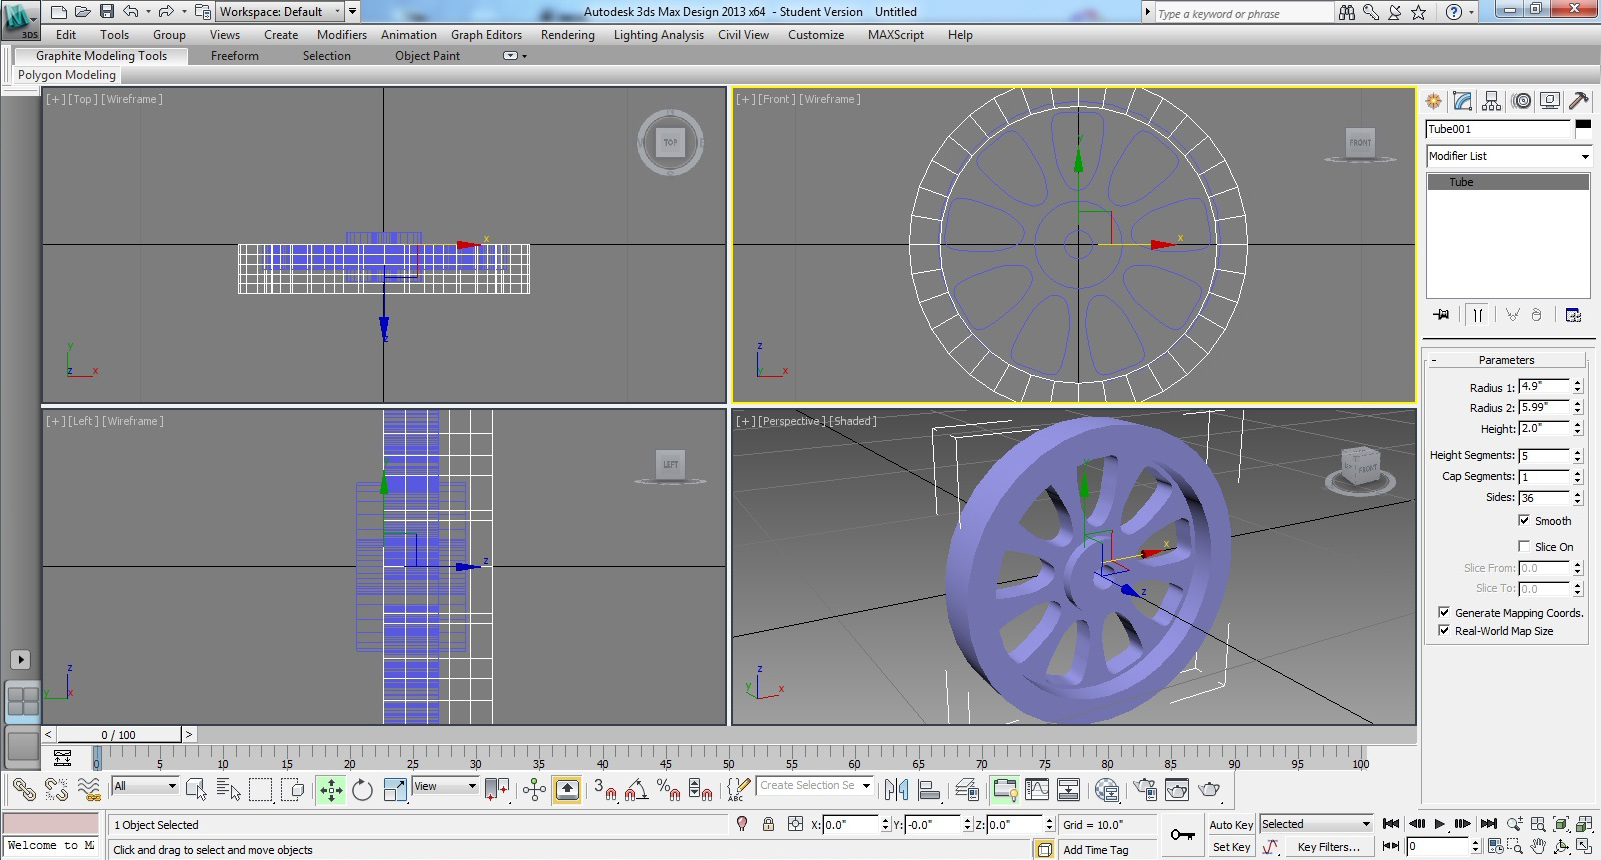Uncheck the Smooth checkbox
The height and width of the screenshot is (860, 1601).
tap(1524, 520)
